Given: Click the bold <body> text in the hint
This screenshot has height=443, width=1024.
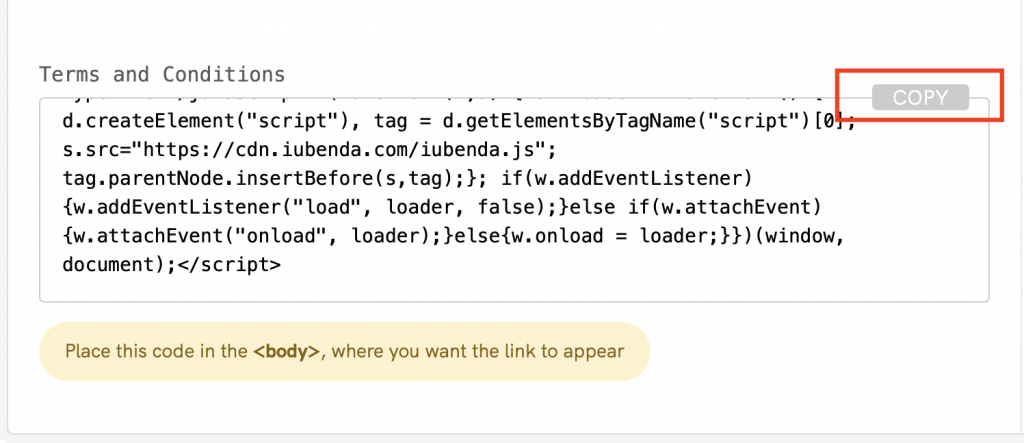Looking at the screenshot, I should (x=286, y=352).
